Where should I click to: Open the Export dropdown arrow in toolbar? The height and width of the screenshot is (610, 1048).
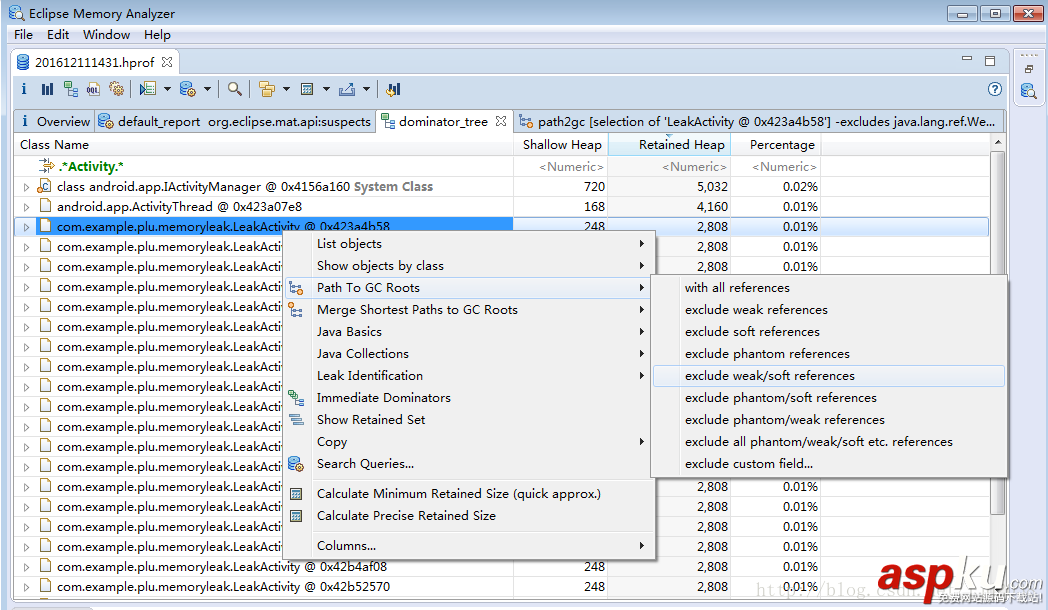366,89
